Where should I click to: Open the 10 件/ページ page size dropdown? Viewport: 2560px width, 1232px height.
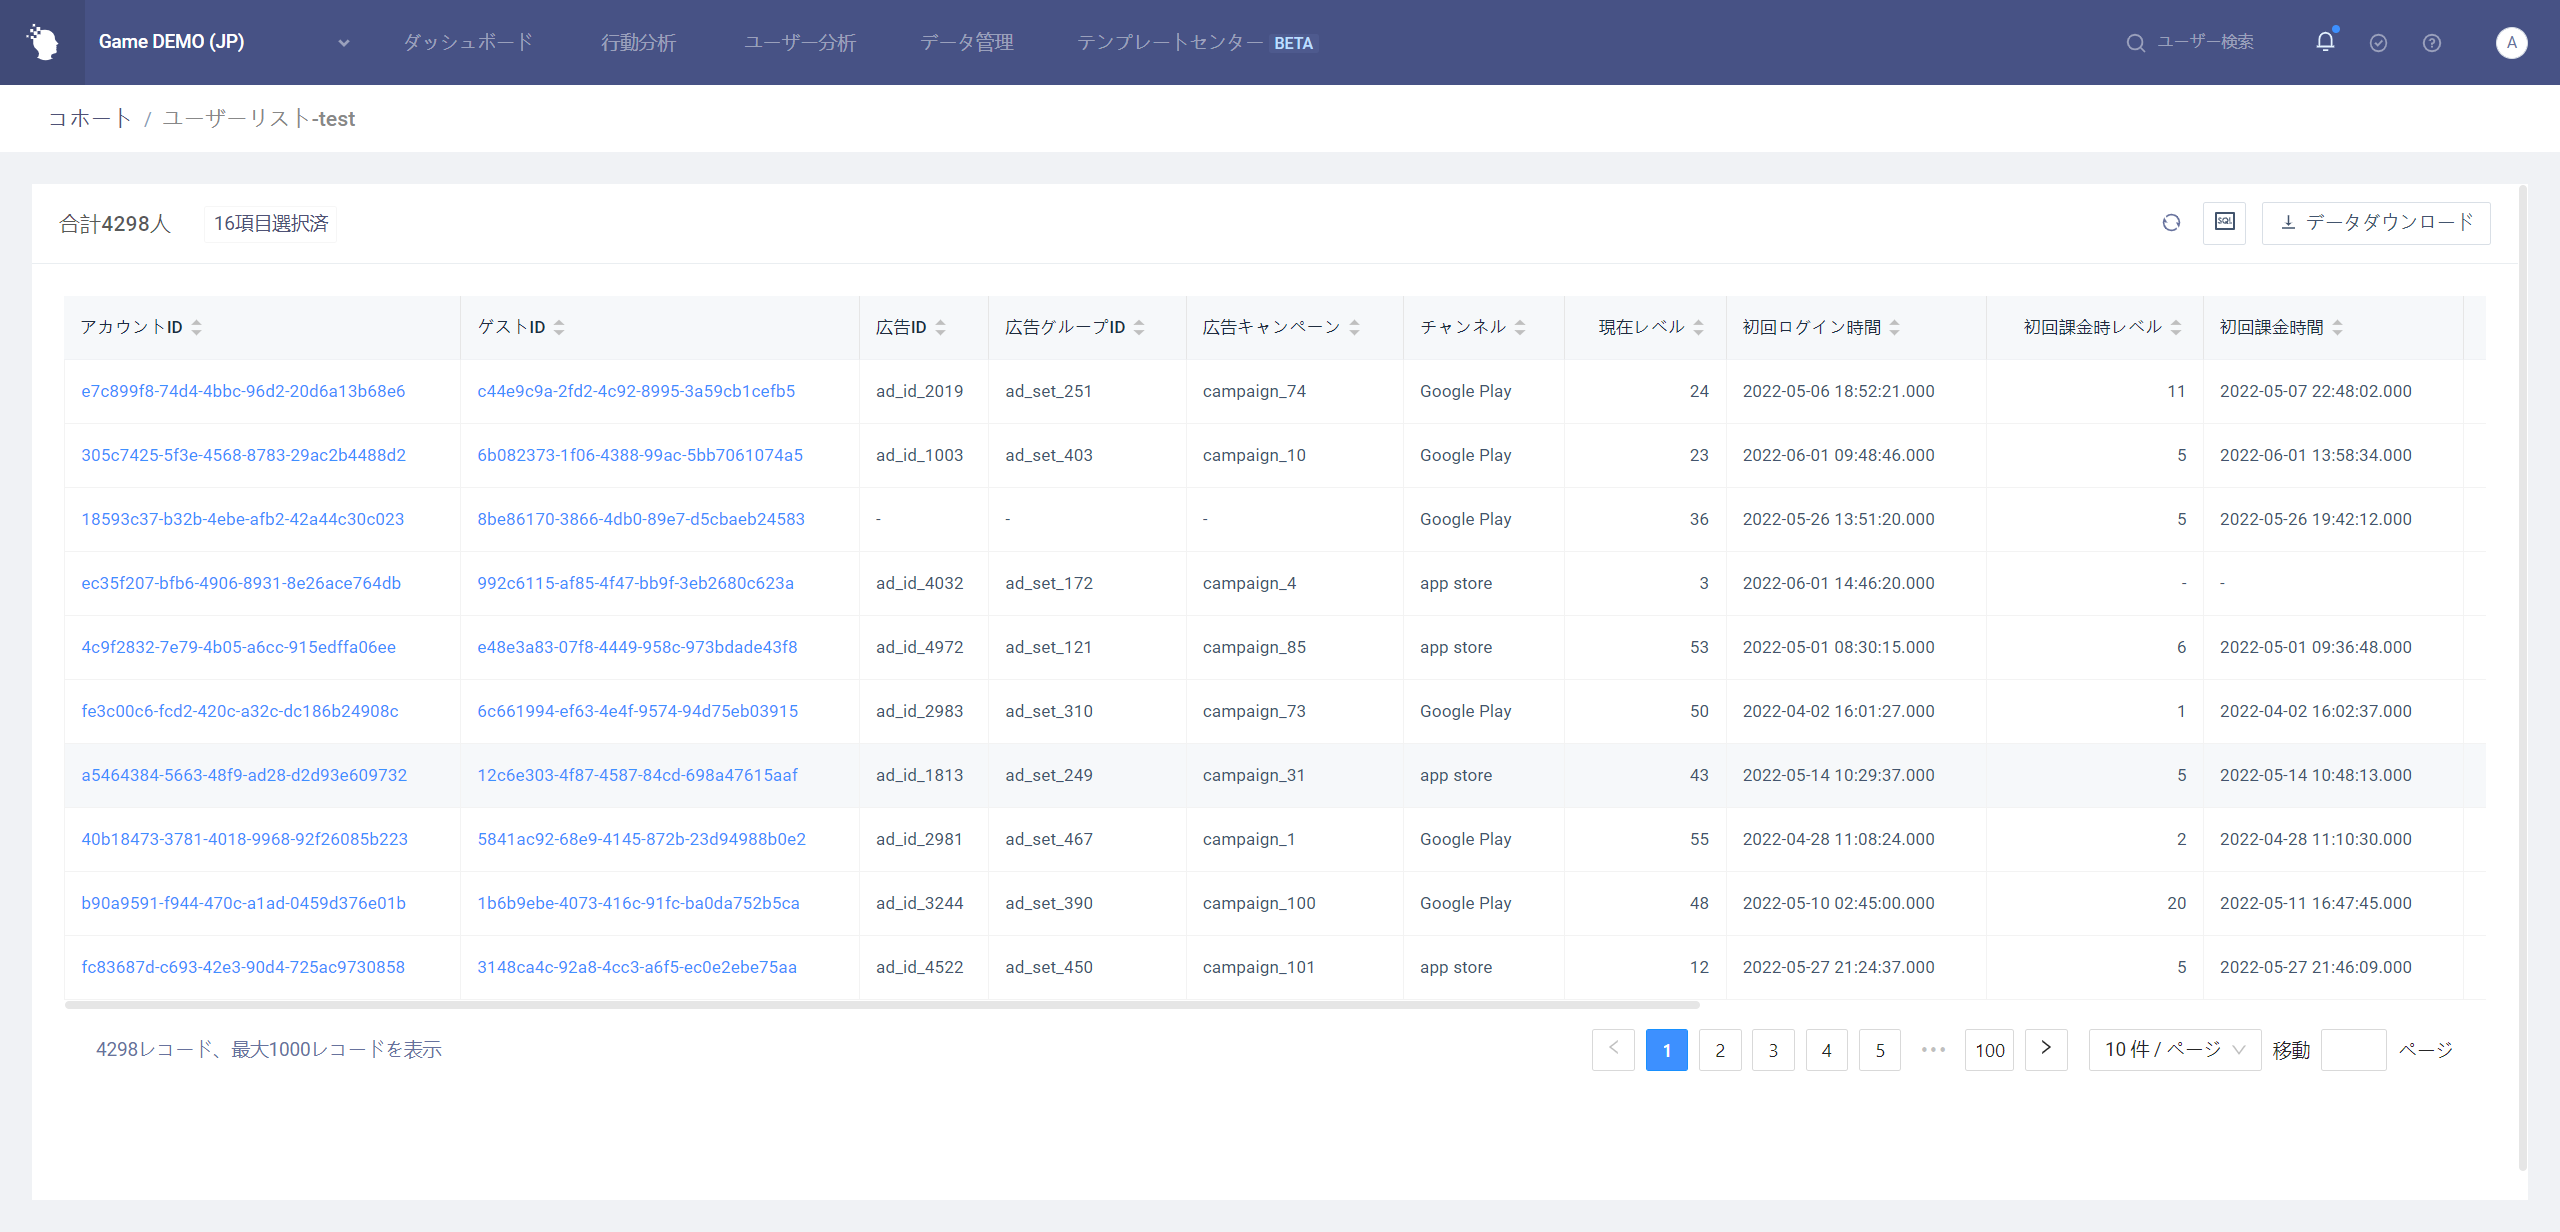coord(2175,1050)
